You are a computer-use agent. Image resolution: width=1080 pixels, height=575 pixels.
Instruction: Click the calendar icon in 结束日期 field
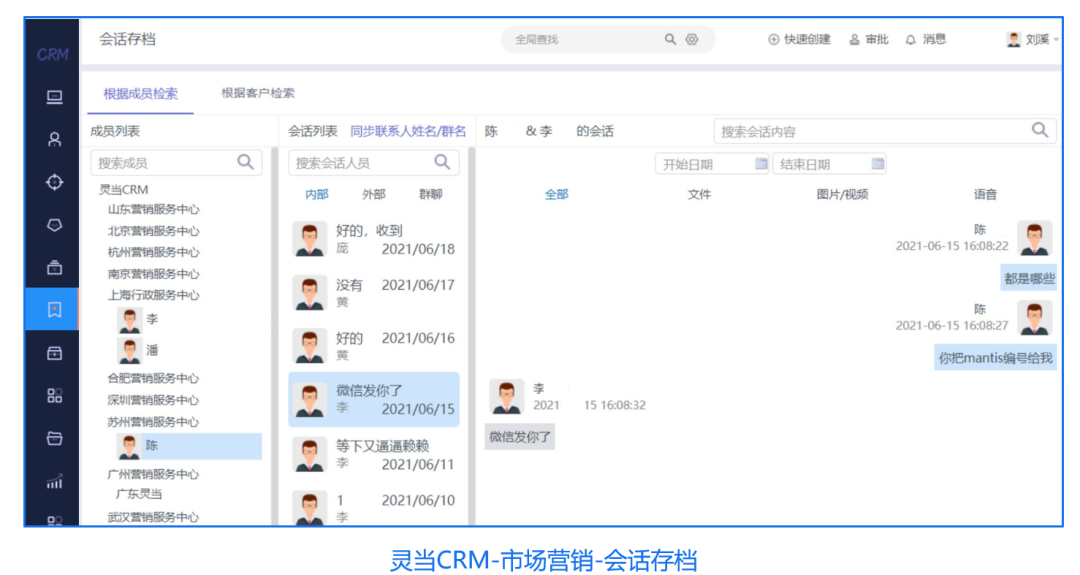pos(878,163)
